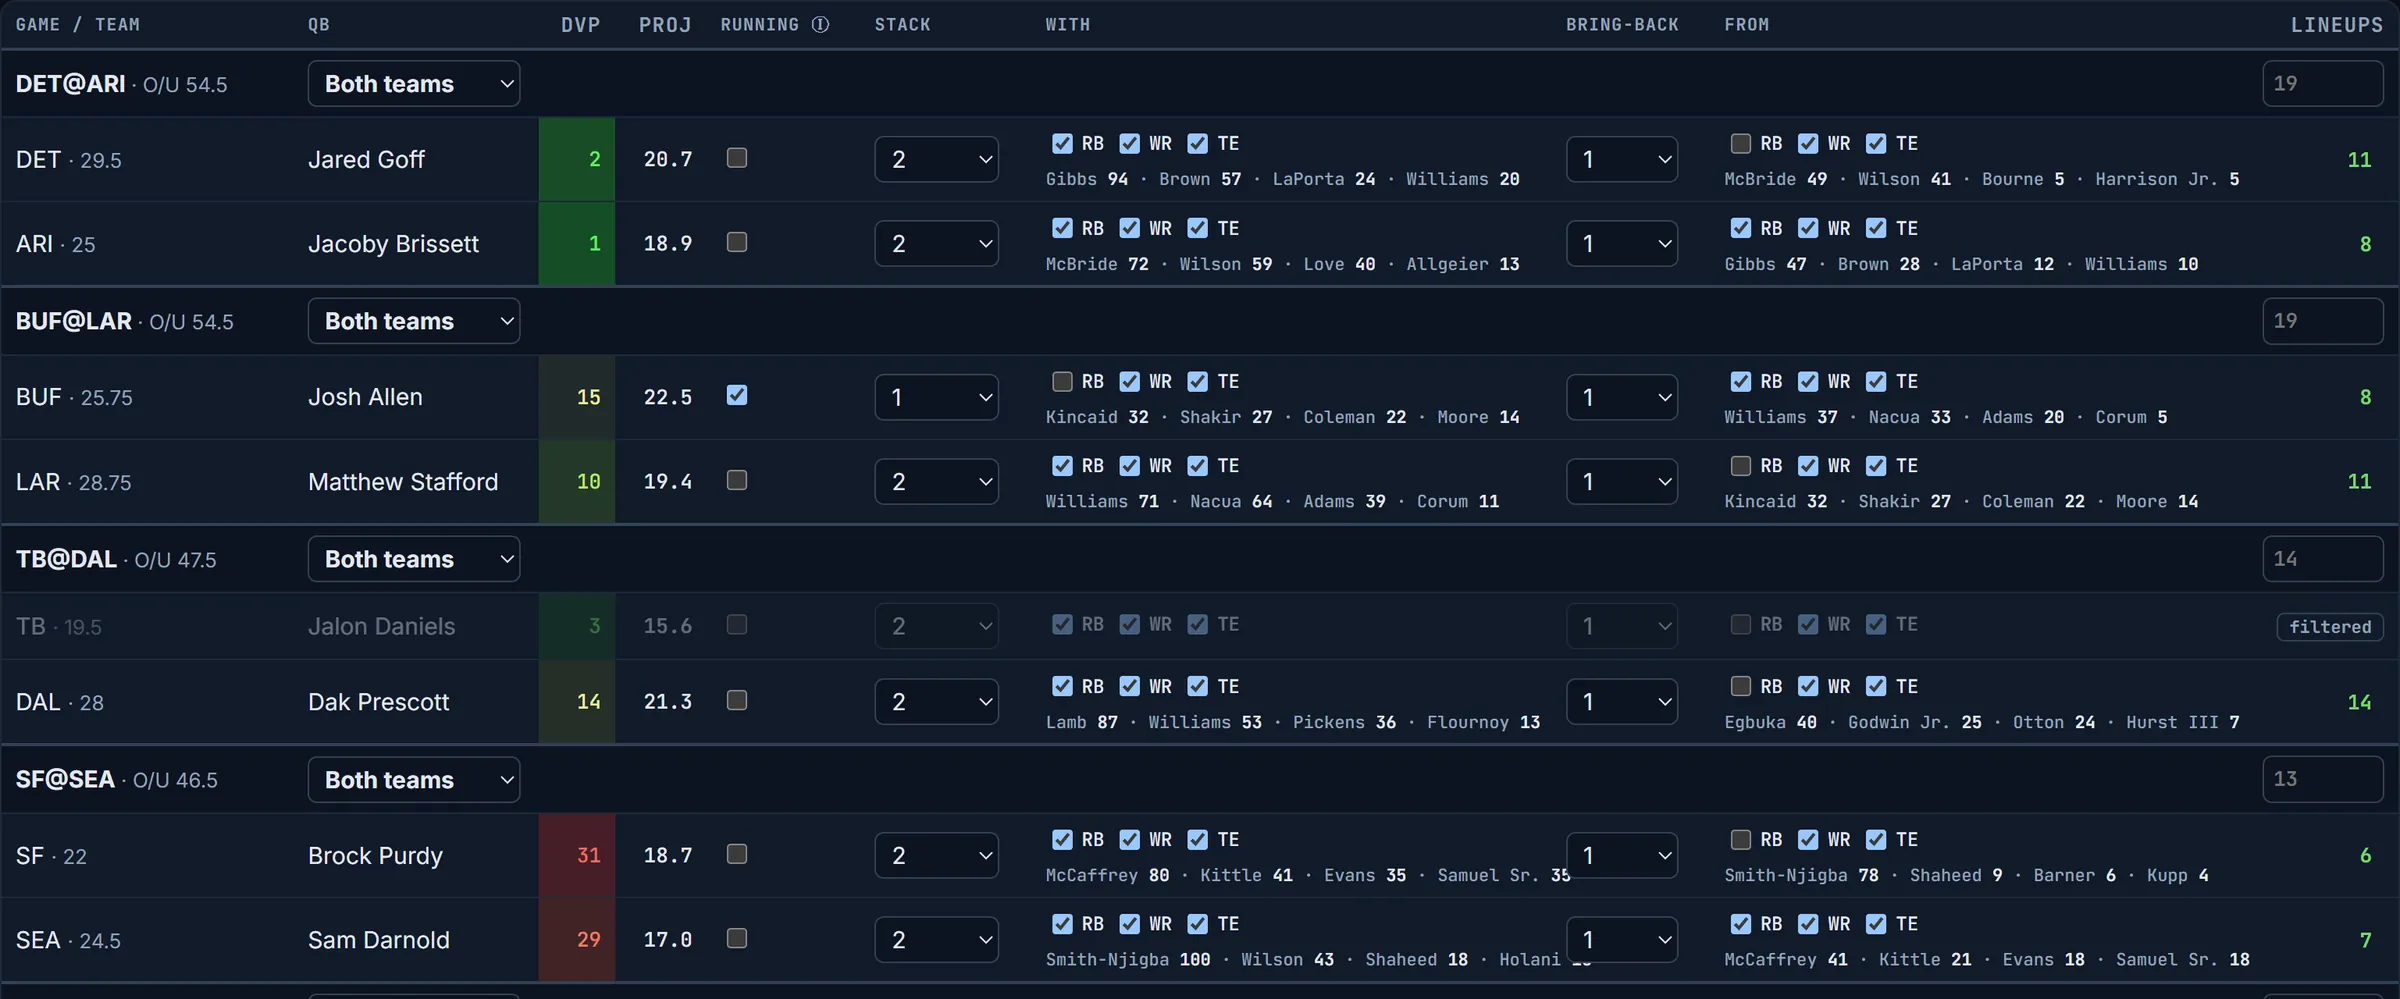The height and width of the screenshot is (999, 2400).
Task: Open bring-back dropdown for Matthew Stafford
Action: [1622, 482]
